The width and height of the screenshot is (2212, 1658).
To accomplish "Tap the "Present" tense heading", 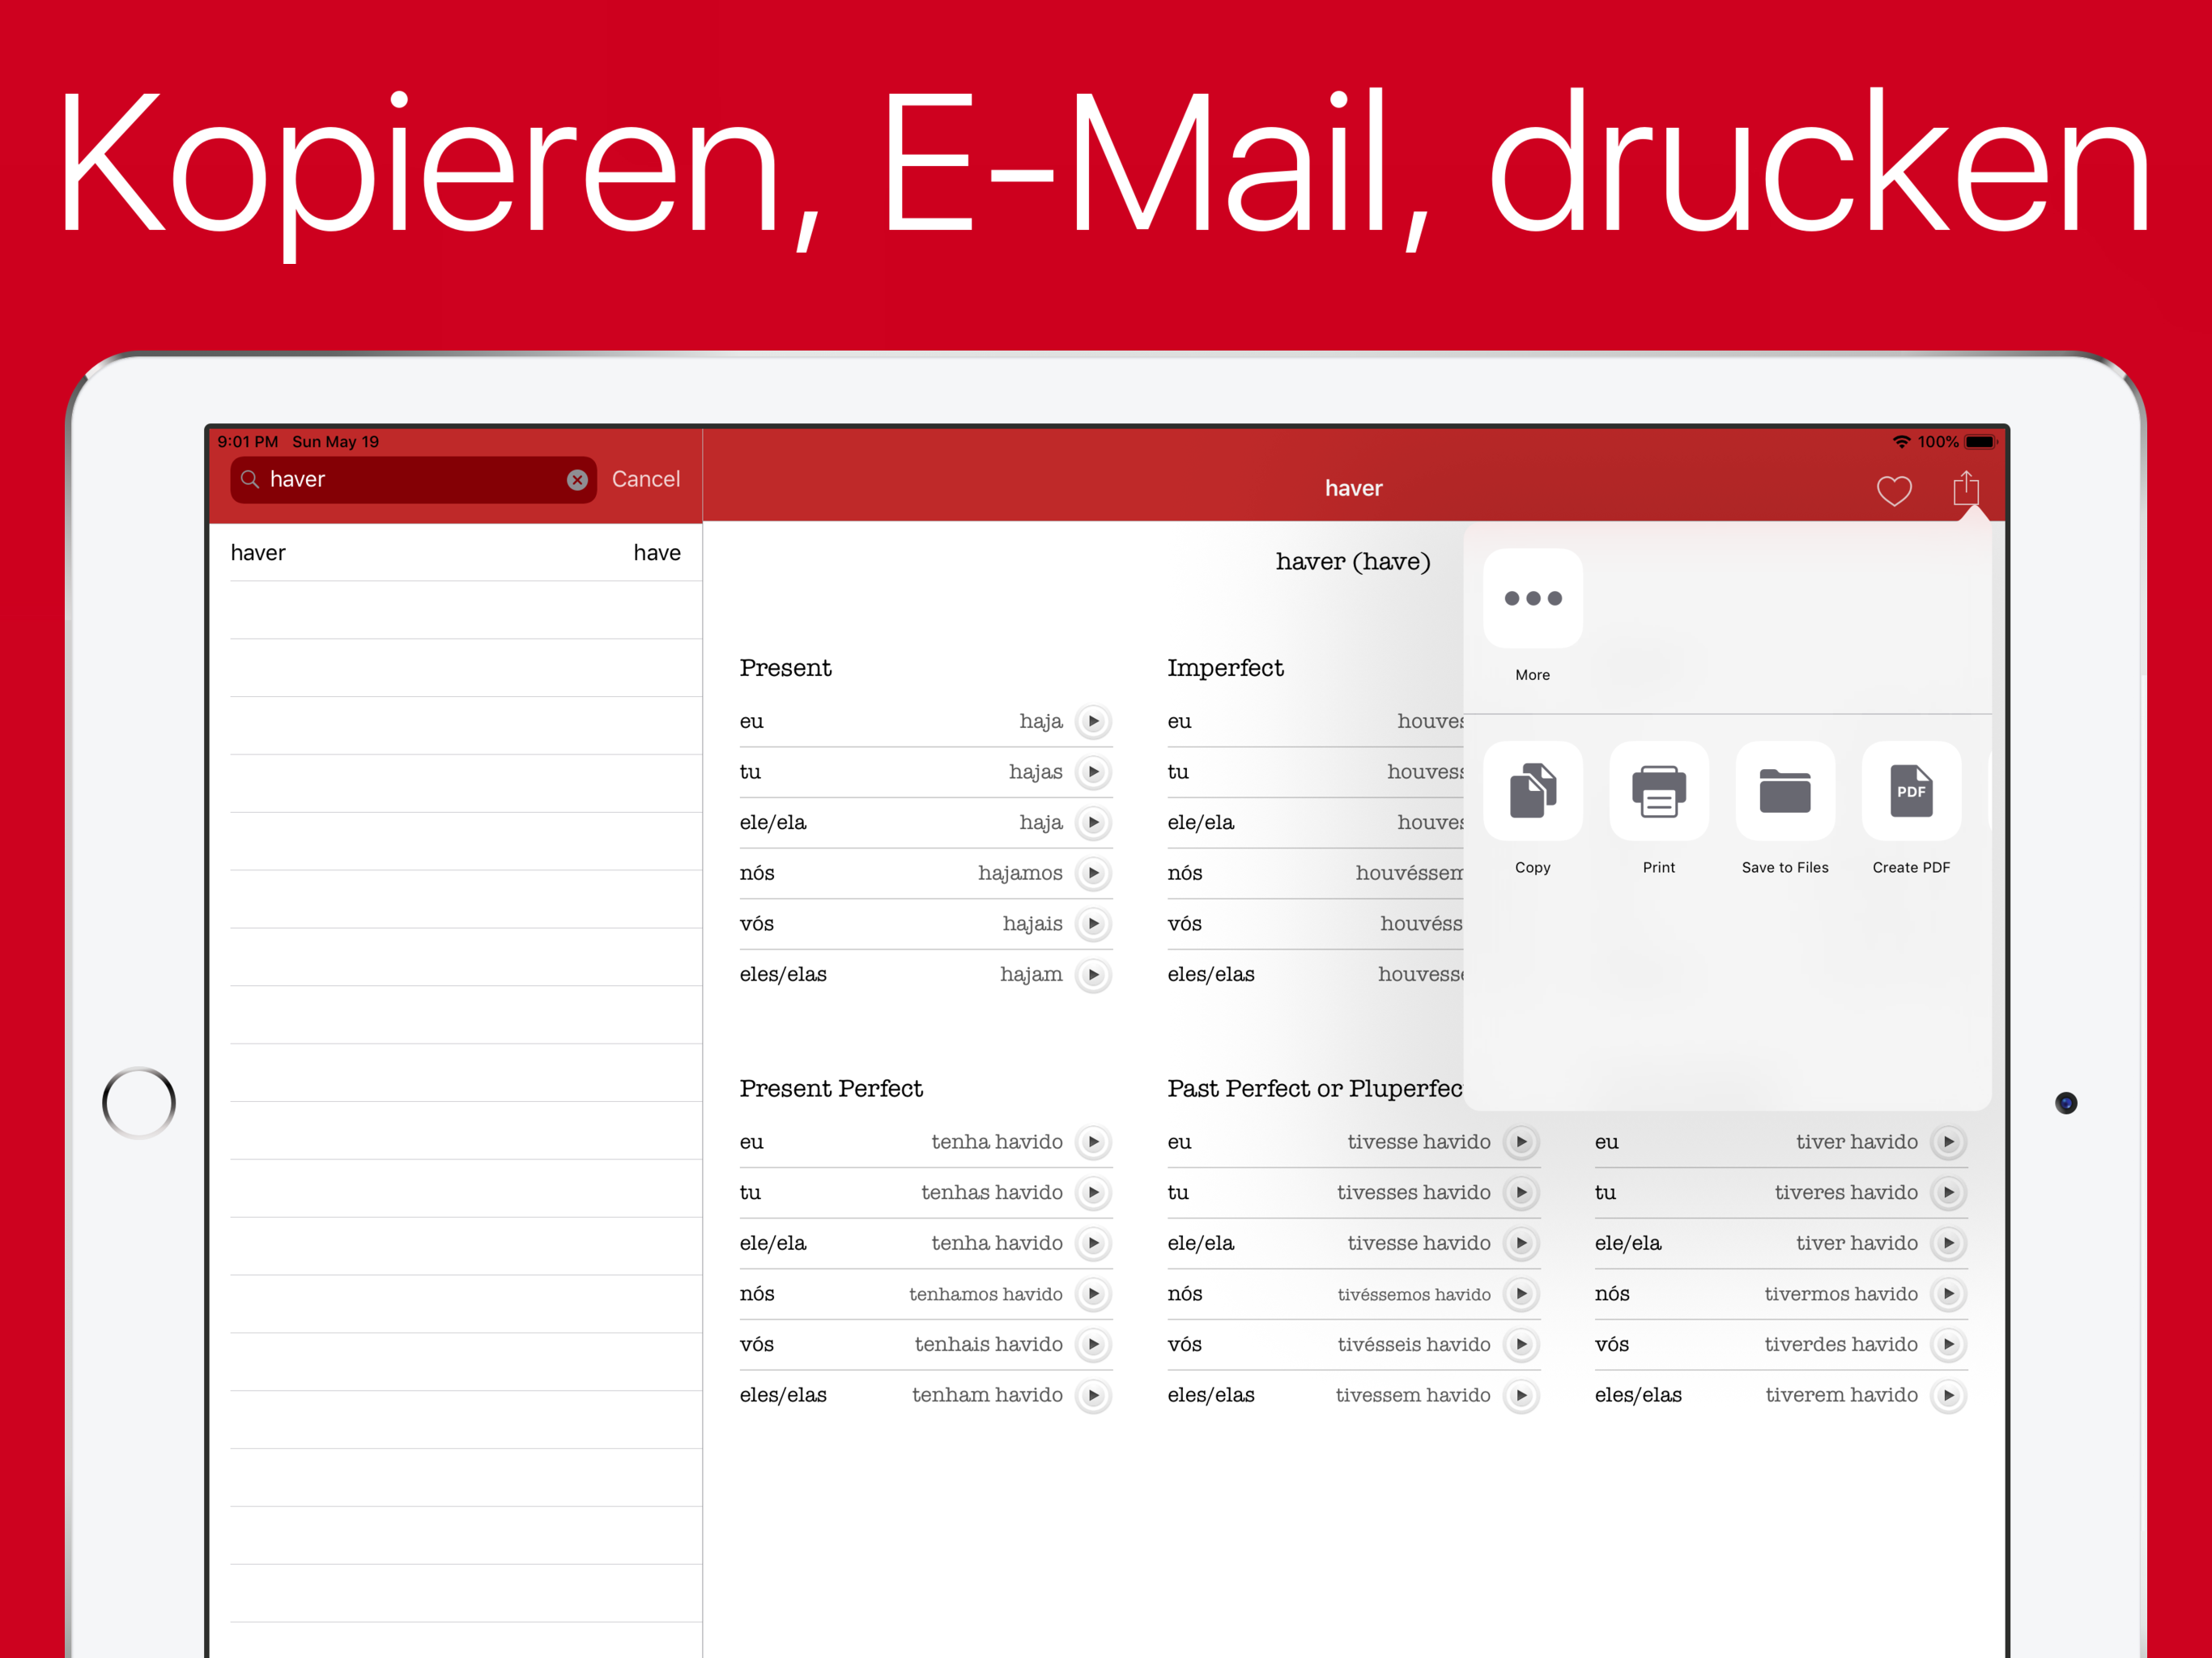I will (x=785, y=668).
